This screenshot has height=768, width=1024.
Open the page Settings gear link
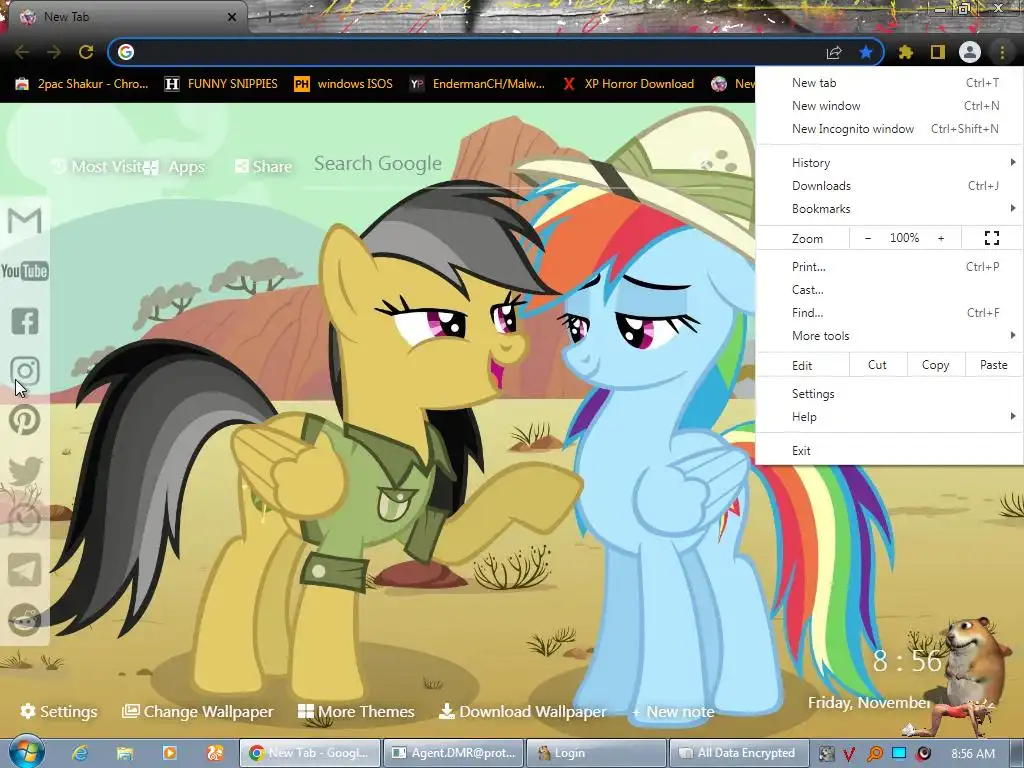point(59,711)
